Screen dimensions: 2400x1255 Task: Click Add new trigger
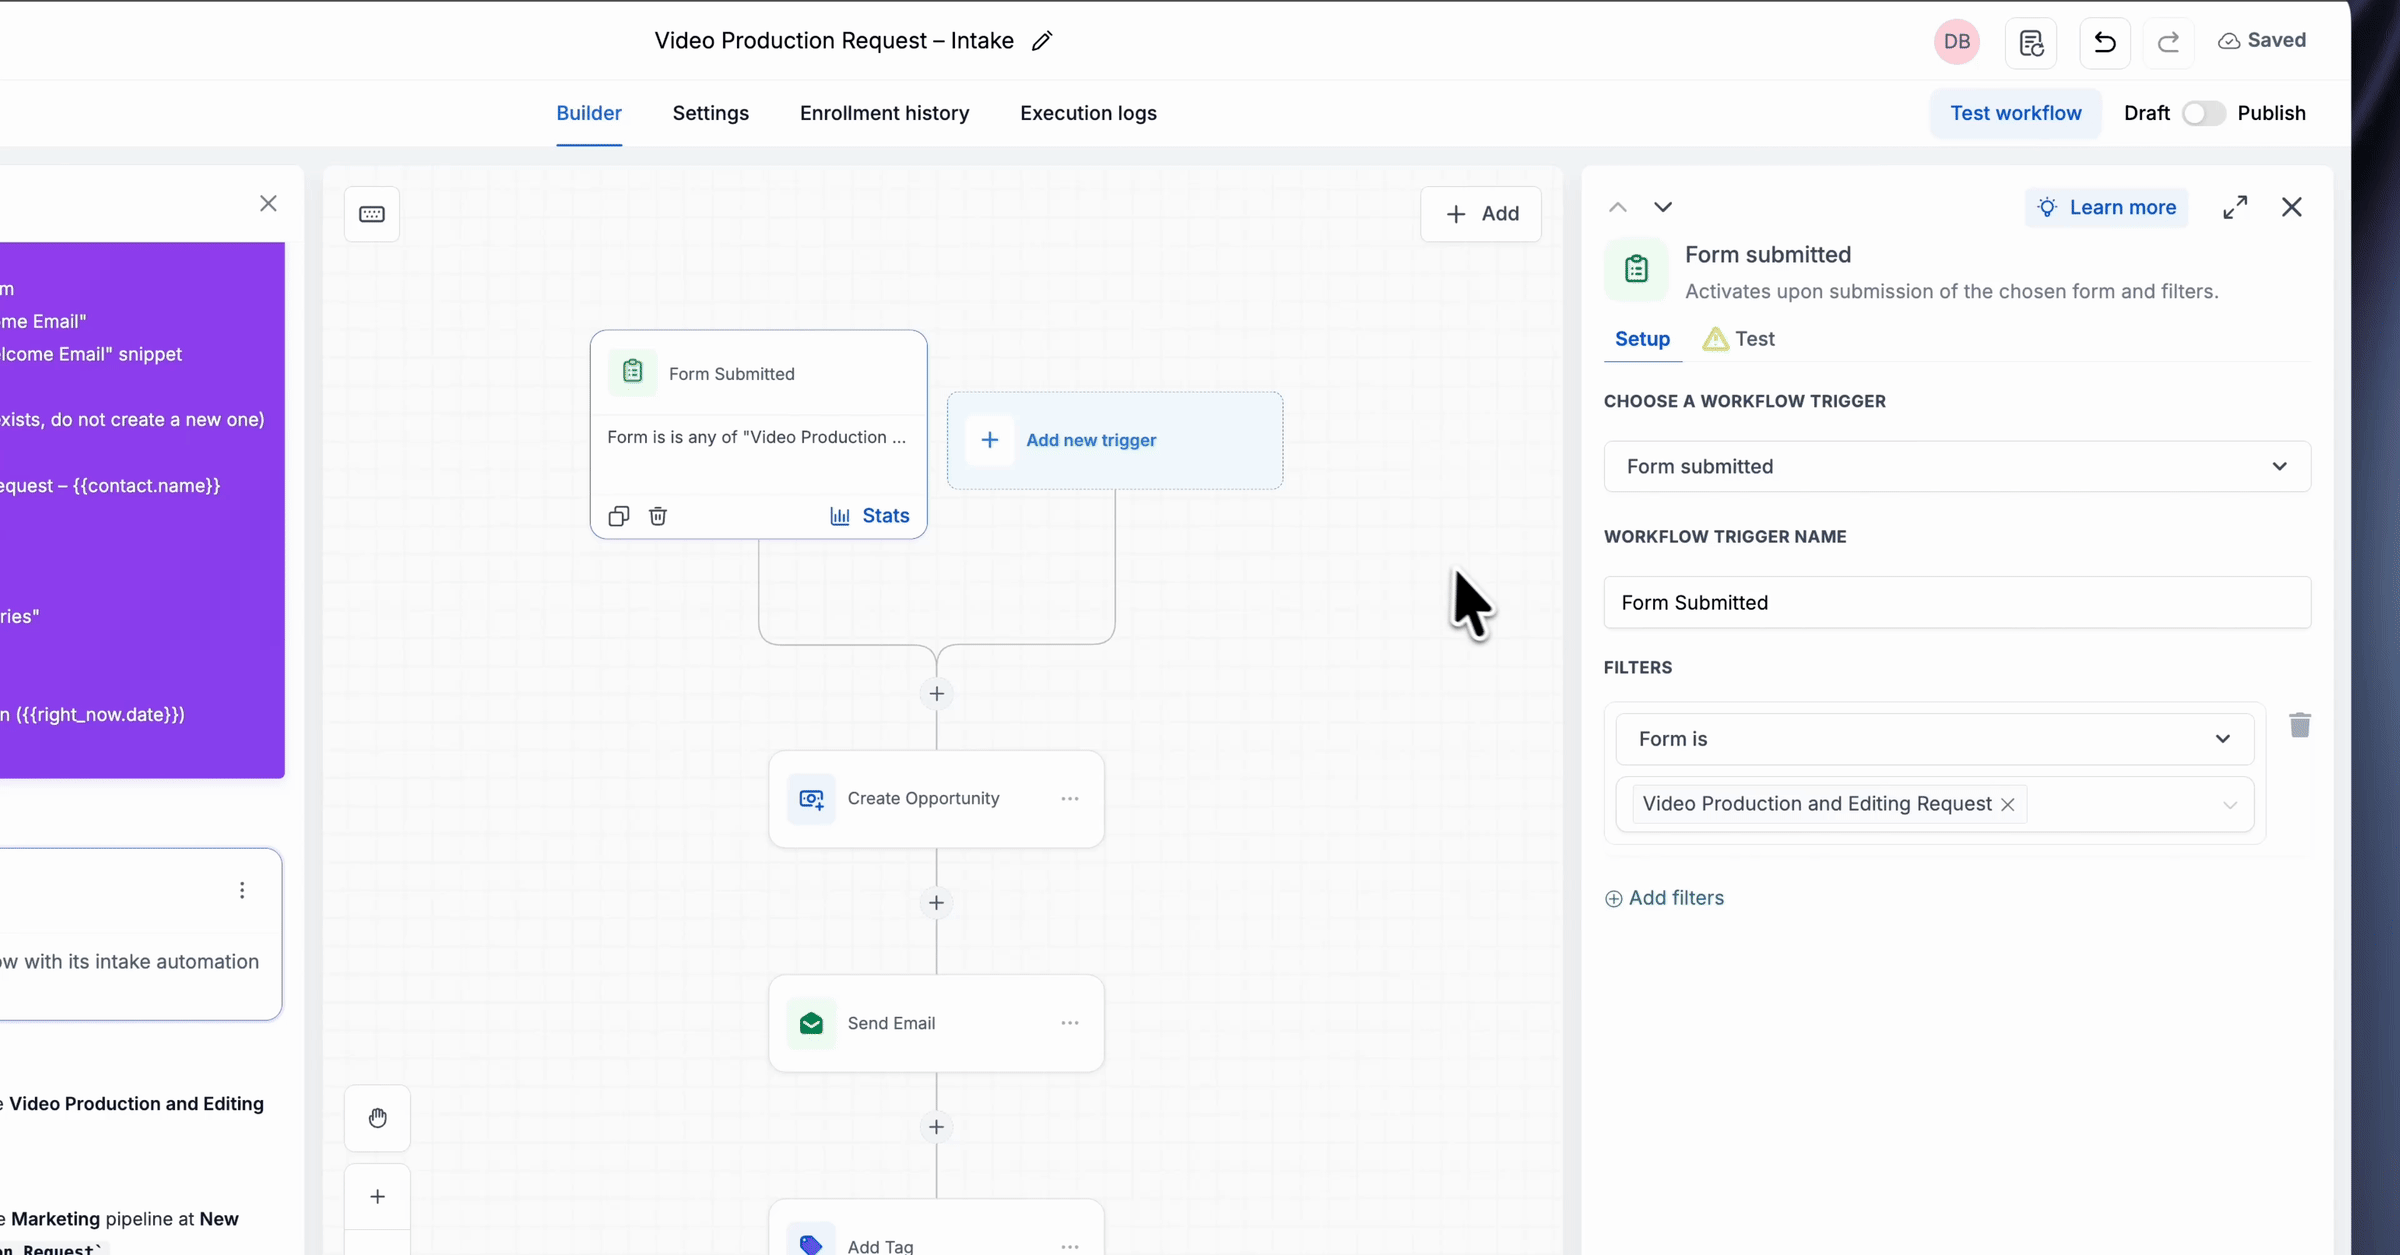point(1115,440)
